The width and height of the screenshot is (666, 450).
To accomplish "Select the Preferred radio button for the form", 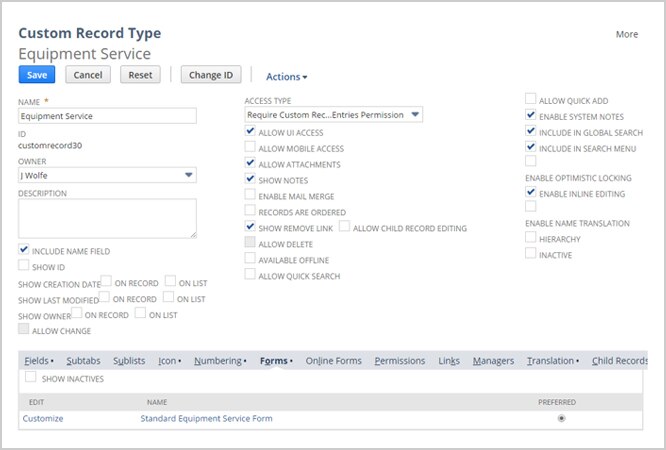I will pyautogui.click(x=562, y=419).
